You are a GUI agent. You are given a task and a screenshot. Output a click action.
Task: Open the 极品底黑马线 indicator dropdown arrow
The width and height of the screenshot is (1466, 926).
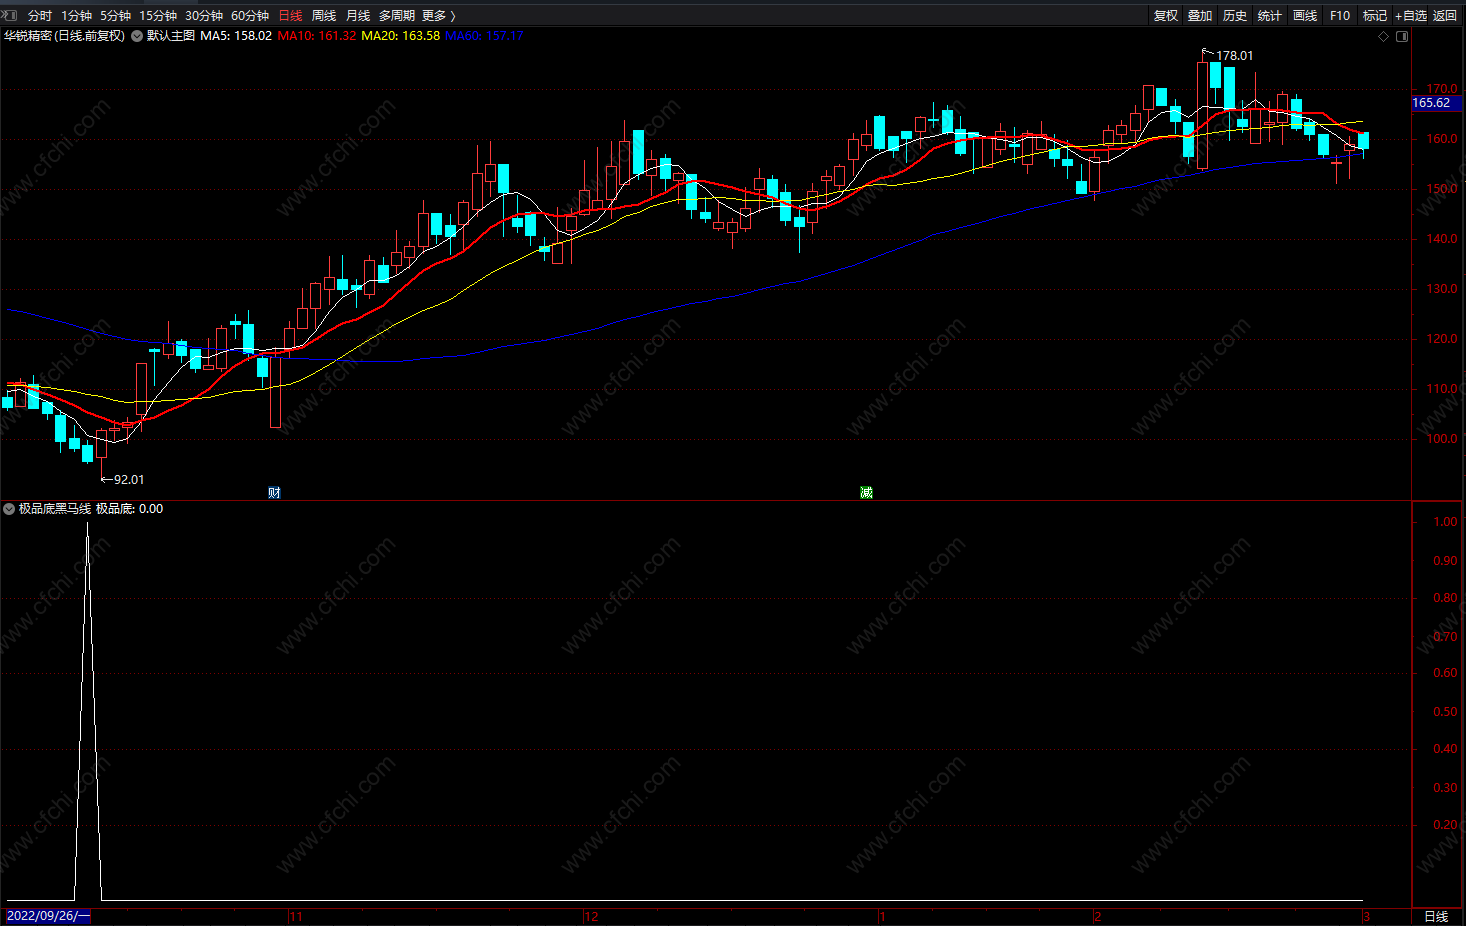point(9,509)
